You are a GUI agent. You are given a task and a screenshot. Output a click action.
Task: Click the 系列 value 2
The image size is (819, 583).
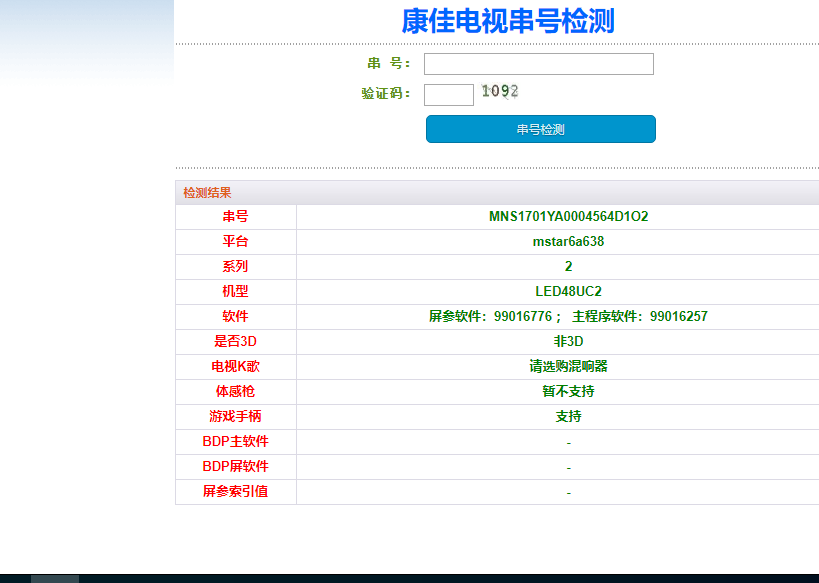(568, 266)
